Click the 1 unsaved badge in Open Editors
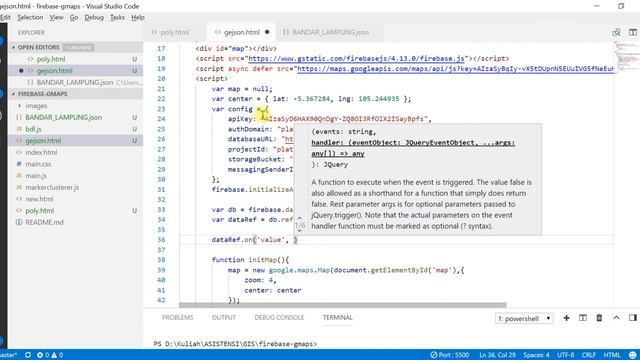 click(79, 47)
